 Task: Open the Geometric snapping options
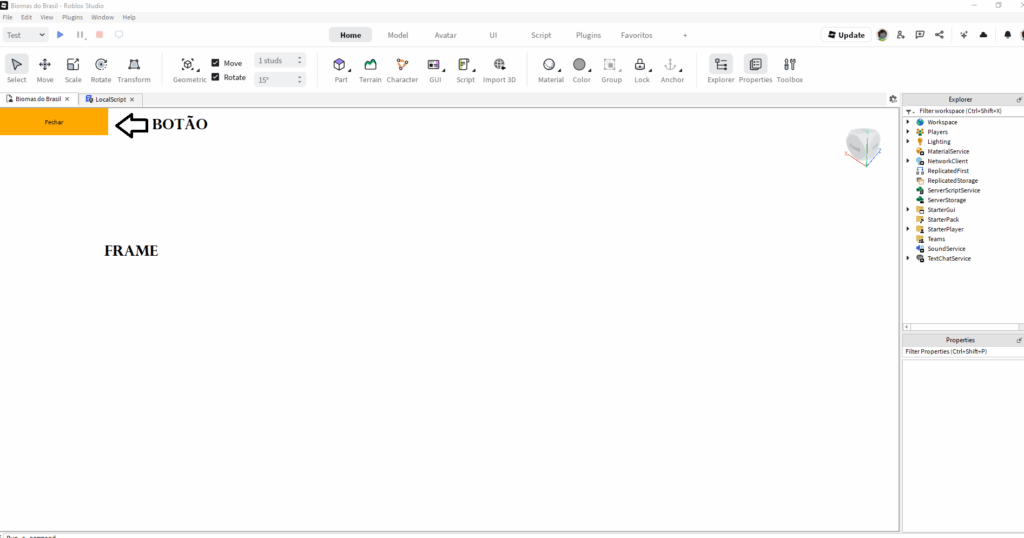[189, 69]
